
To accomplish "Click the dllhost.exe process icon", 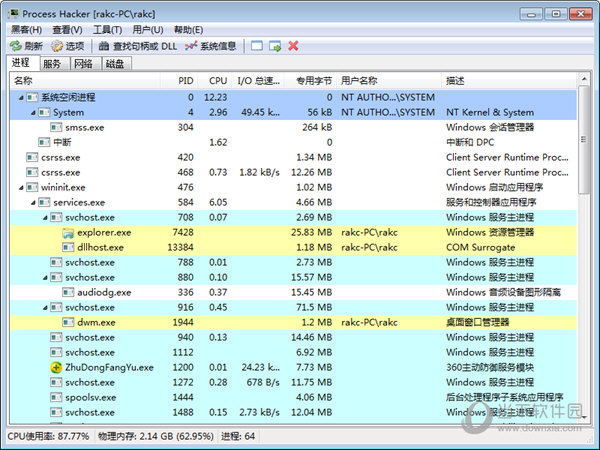I will pos(68,248).
